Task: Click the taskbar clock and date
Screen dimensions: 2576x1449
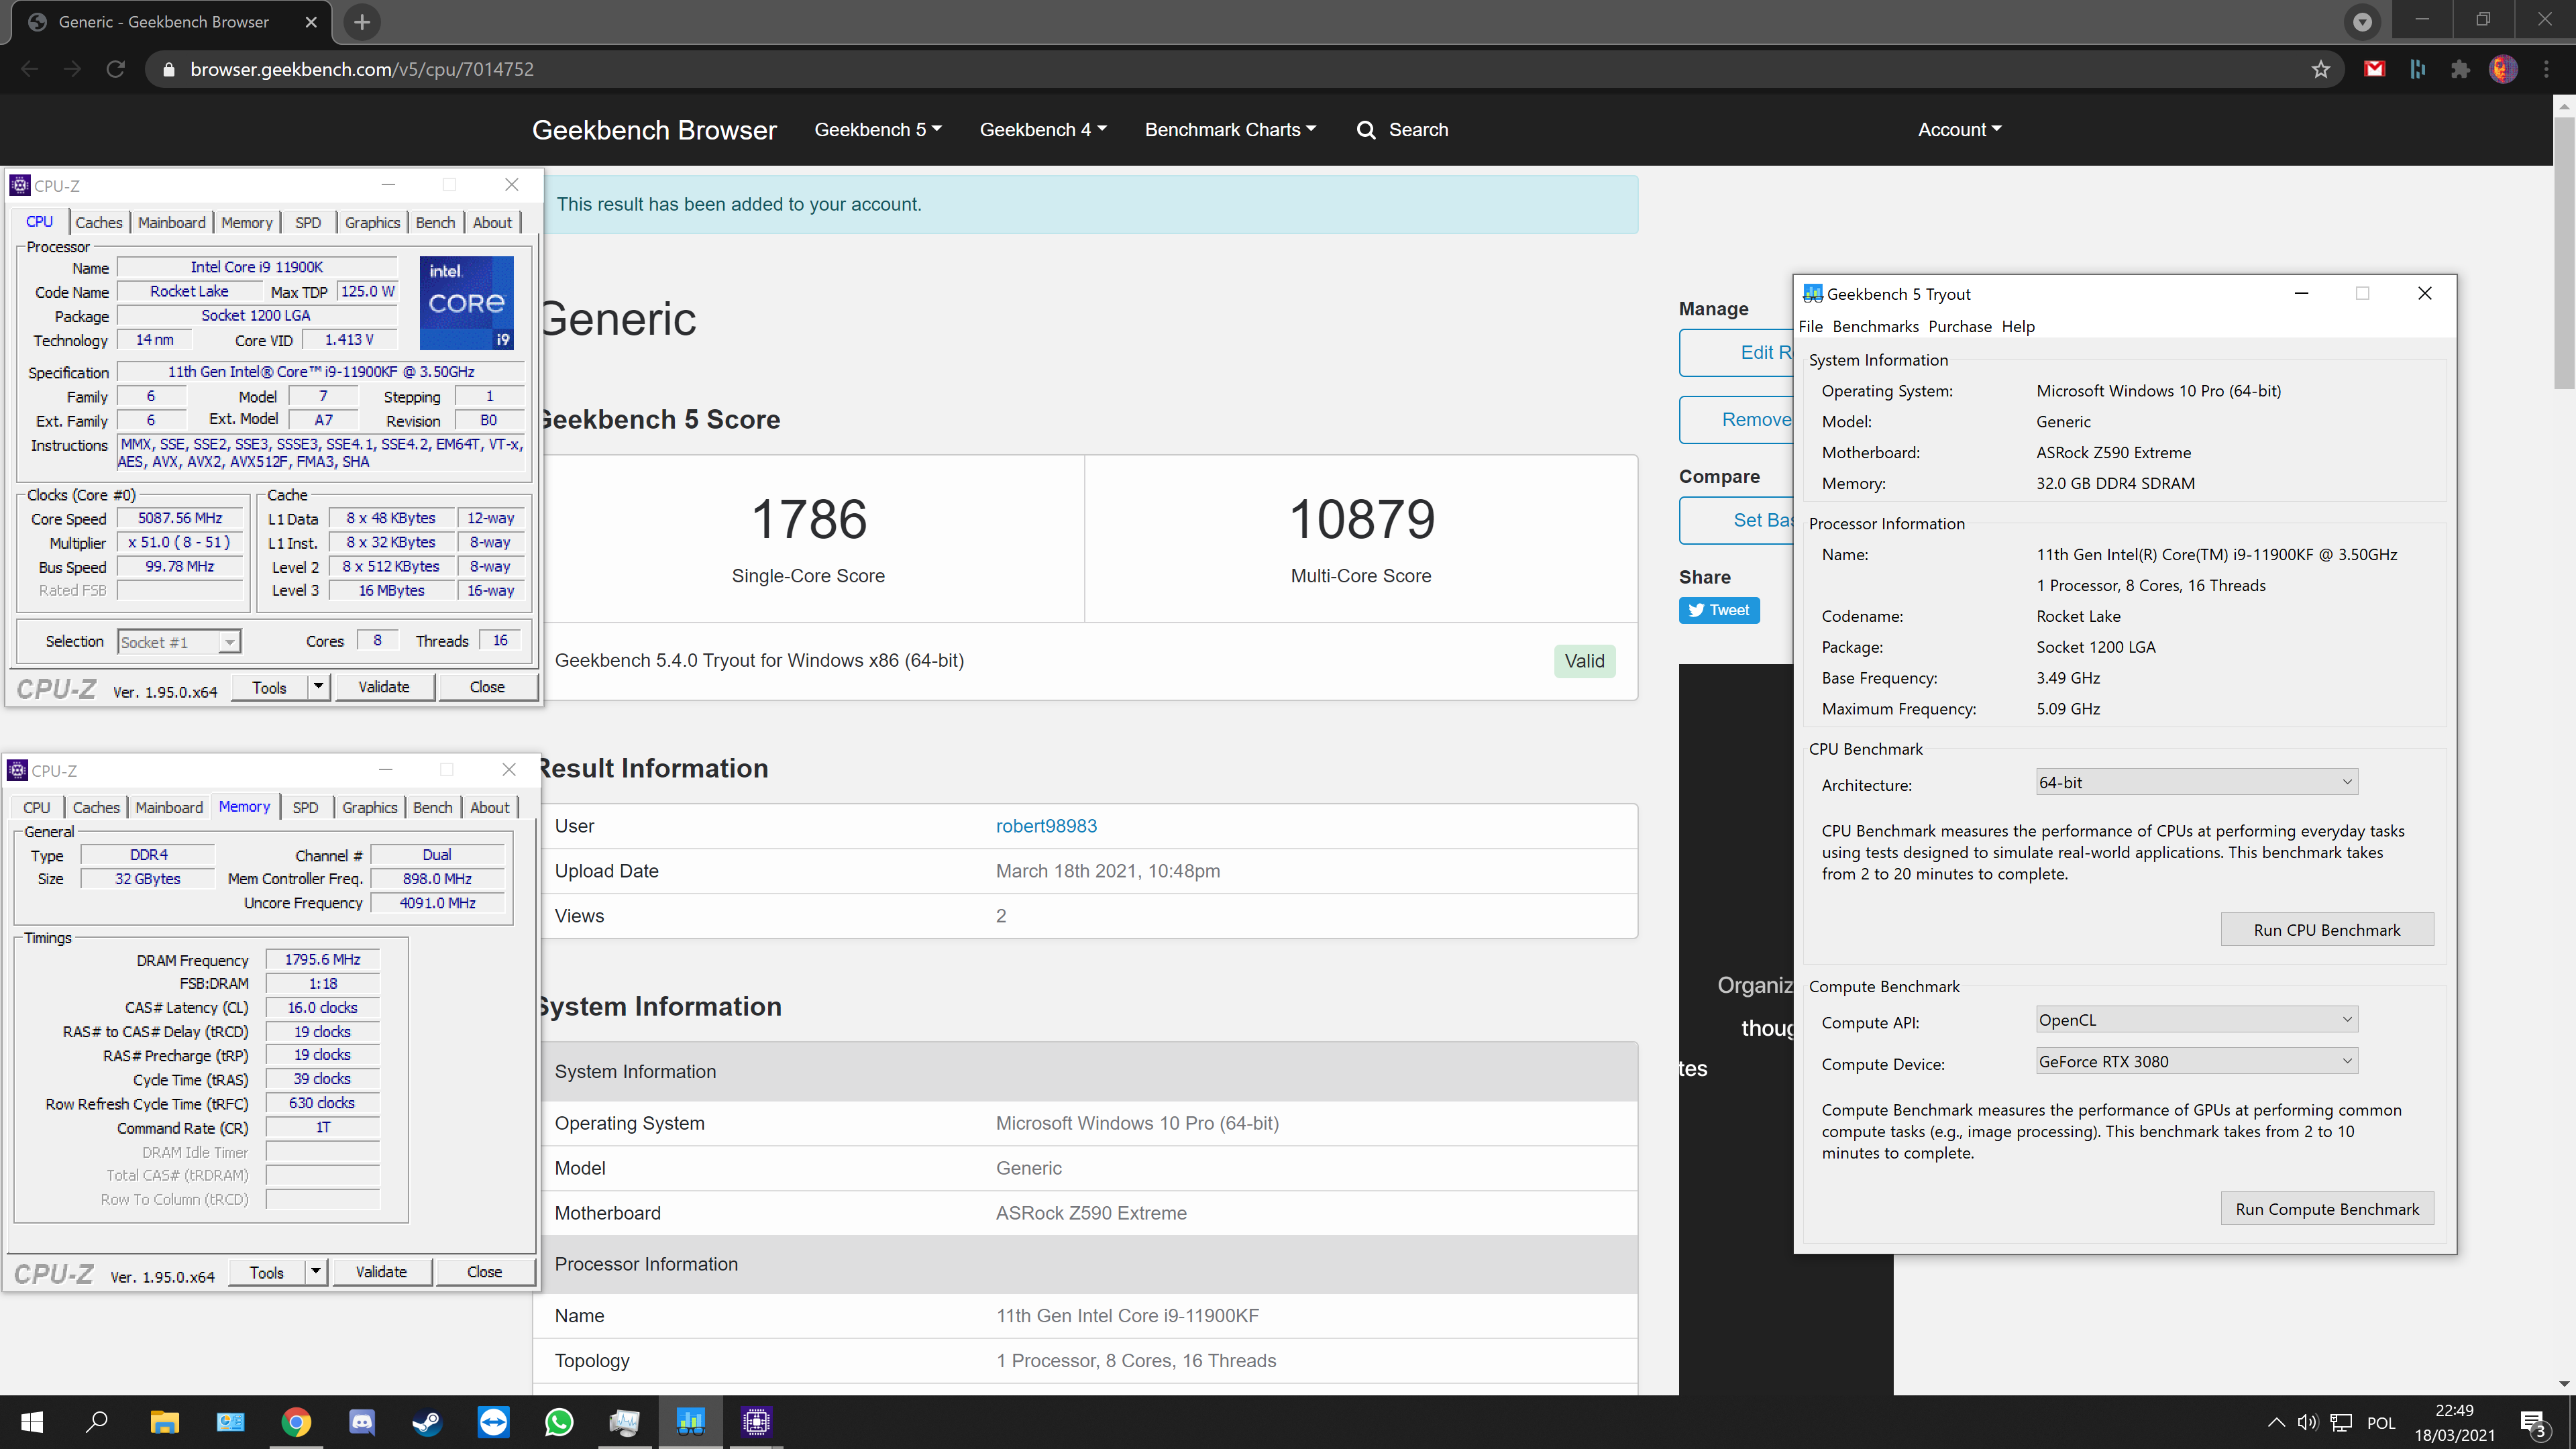Action: pyautogui.click(x=2454, y=1423)
